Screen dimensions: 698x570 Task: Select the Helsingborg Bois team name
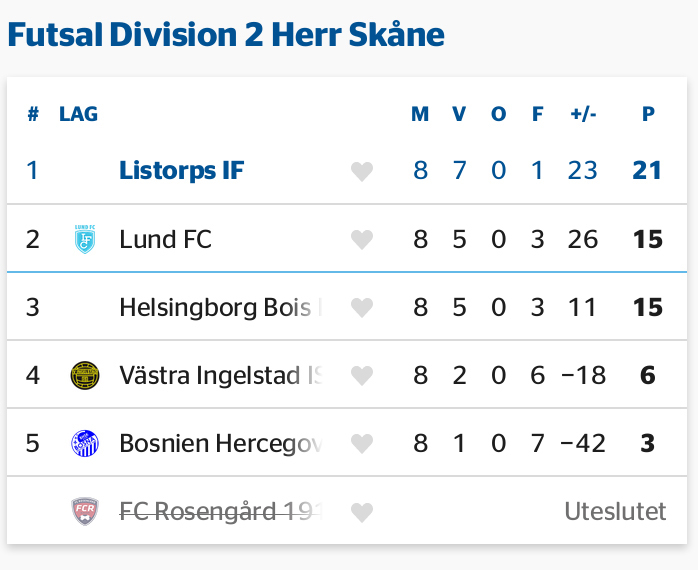point(221,308)
